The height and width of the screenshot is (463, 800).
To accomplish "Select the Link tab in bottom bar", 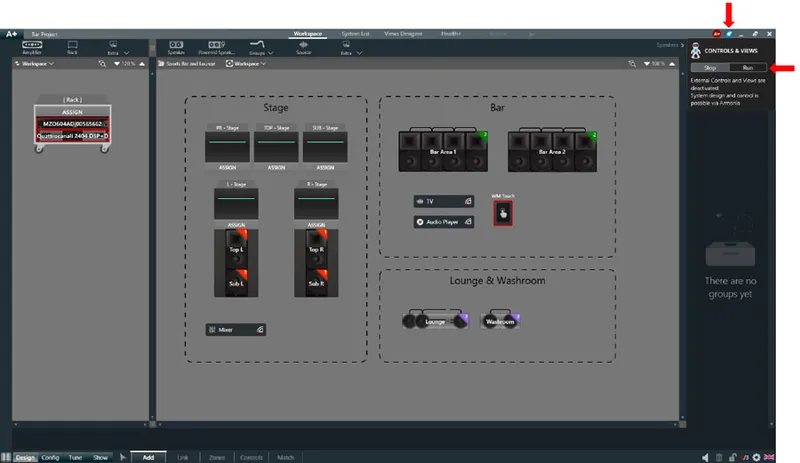I will (x=183, y=457).
